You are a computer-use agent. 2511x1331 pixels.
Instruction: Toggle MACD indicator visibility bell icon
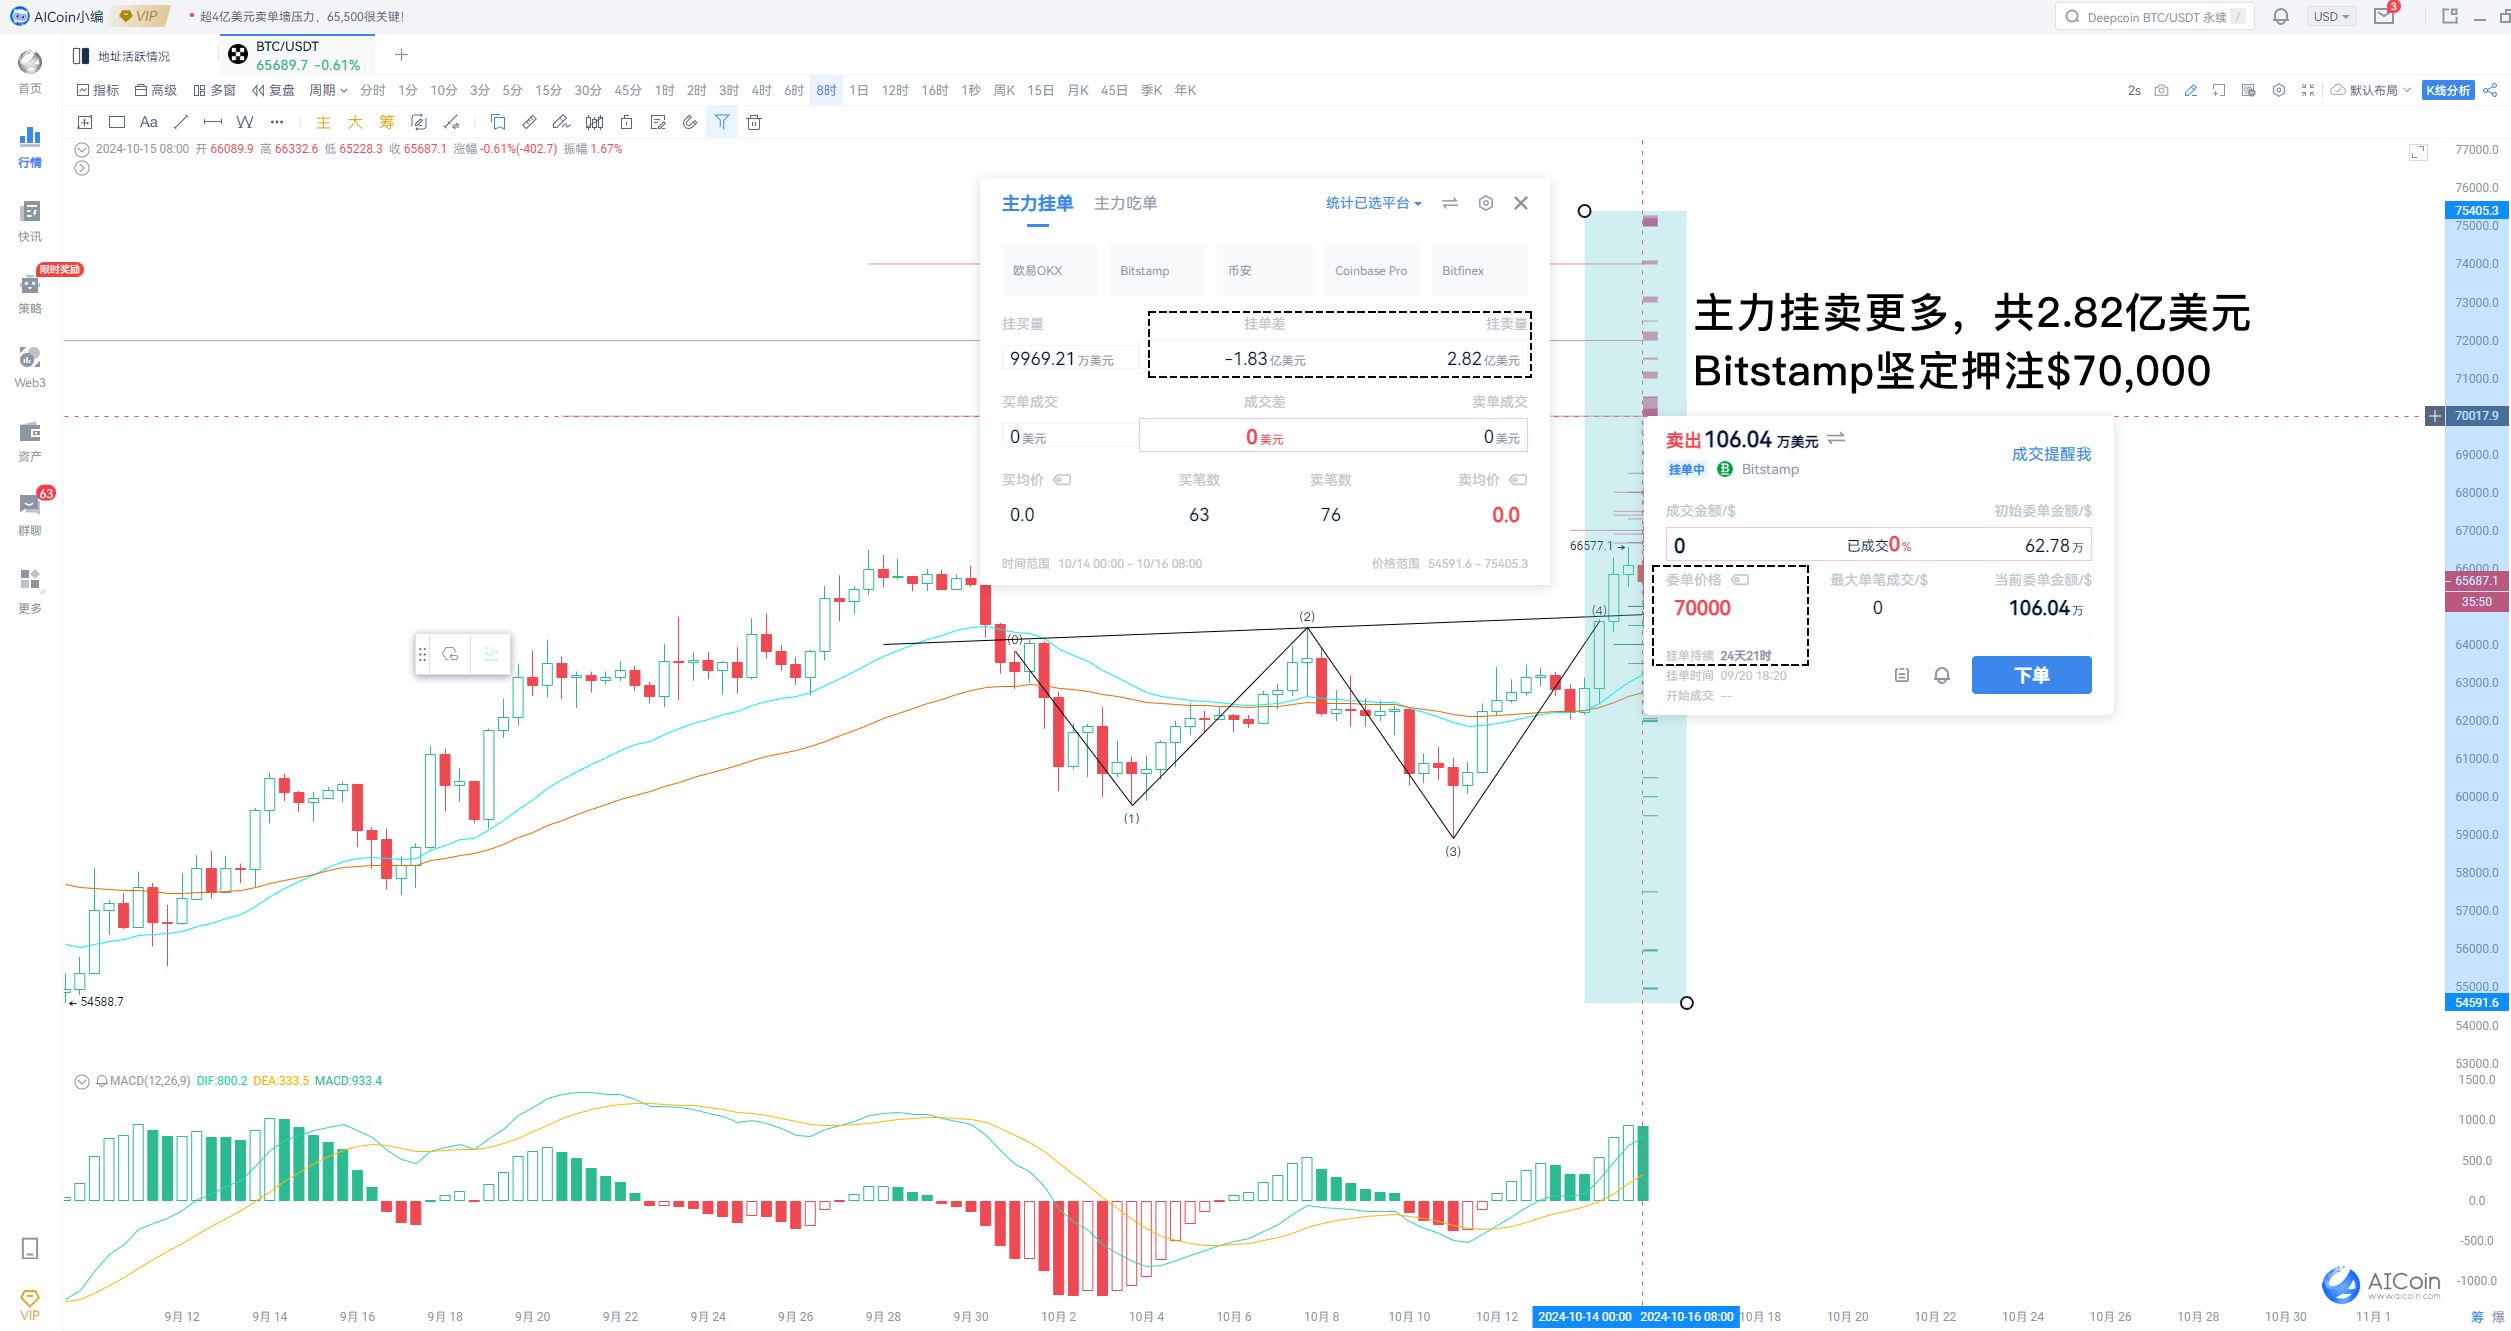coord(101,1081)
